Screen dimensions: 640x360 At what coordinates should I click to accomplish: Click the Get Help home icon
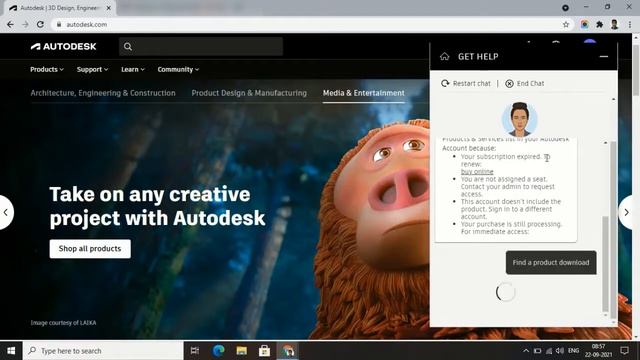click(444, 57)
